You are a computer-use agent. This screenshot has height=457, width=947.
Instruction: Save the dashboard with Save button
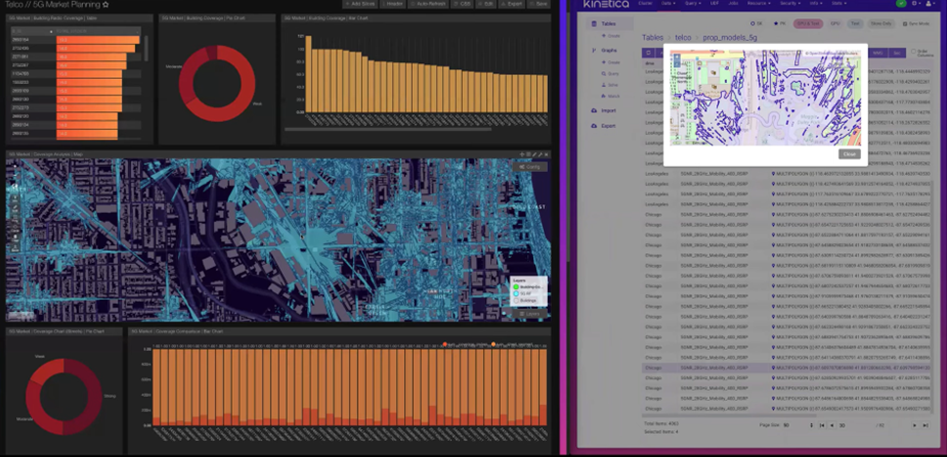click(539, 4)
